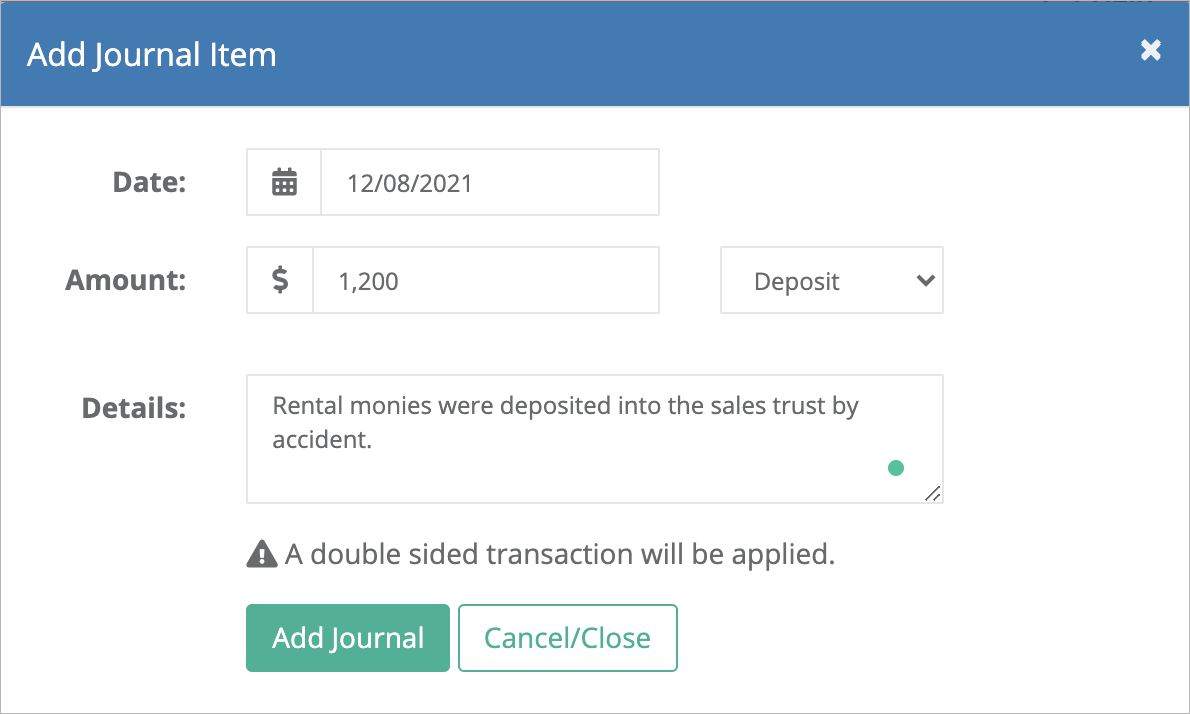Screen dimensions: 1190x714
Task: Tap the alert icon before the double-sided warning
Action: [261, 553]
